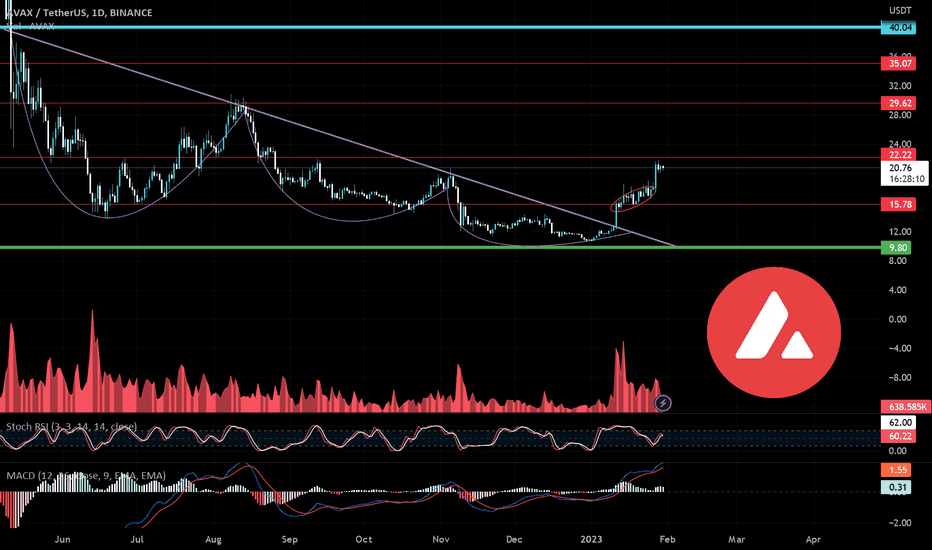Screen dimensions: 932x550
Task: Click the Stoch RSI indicator title
Action: click(x=71, y=426)
